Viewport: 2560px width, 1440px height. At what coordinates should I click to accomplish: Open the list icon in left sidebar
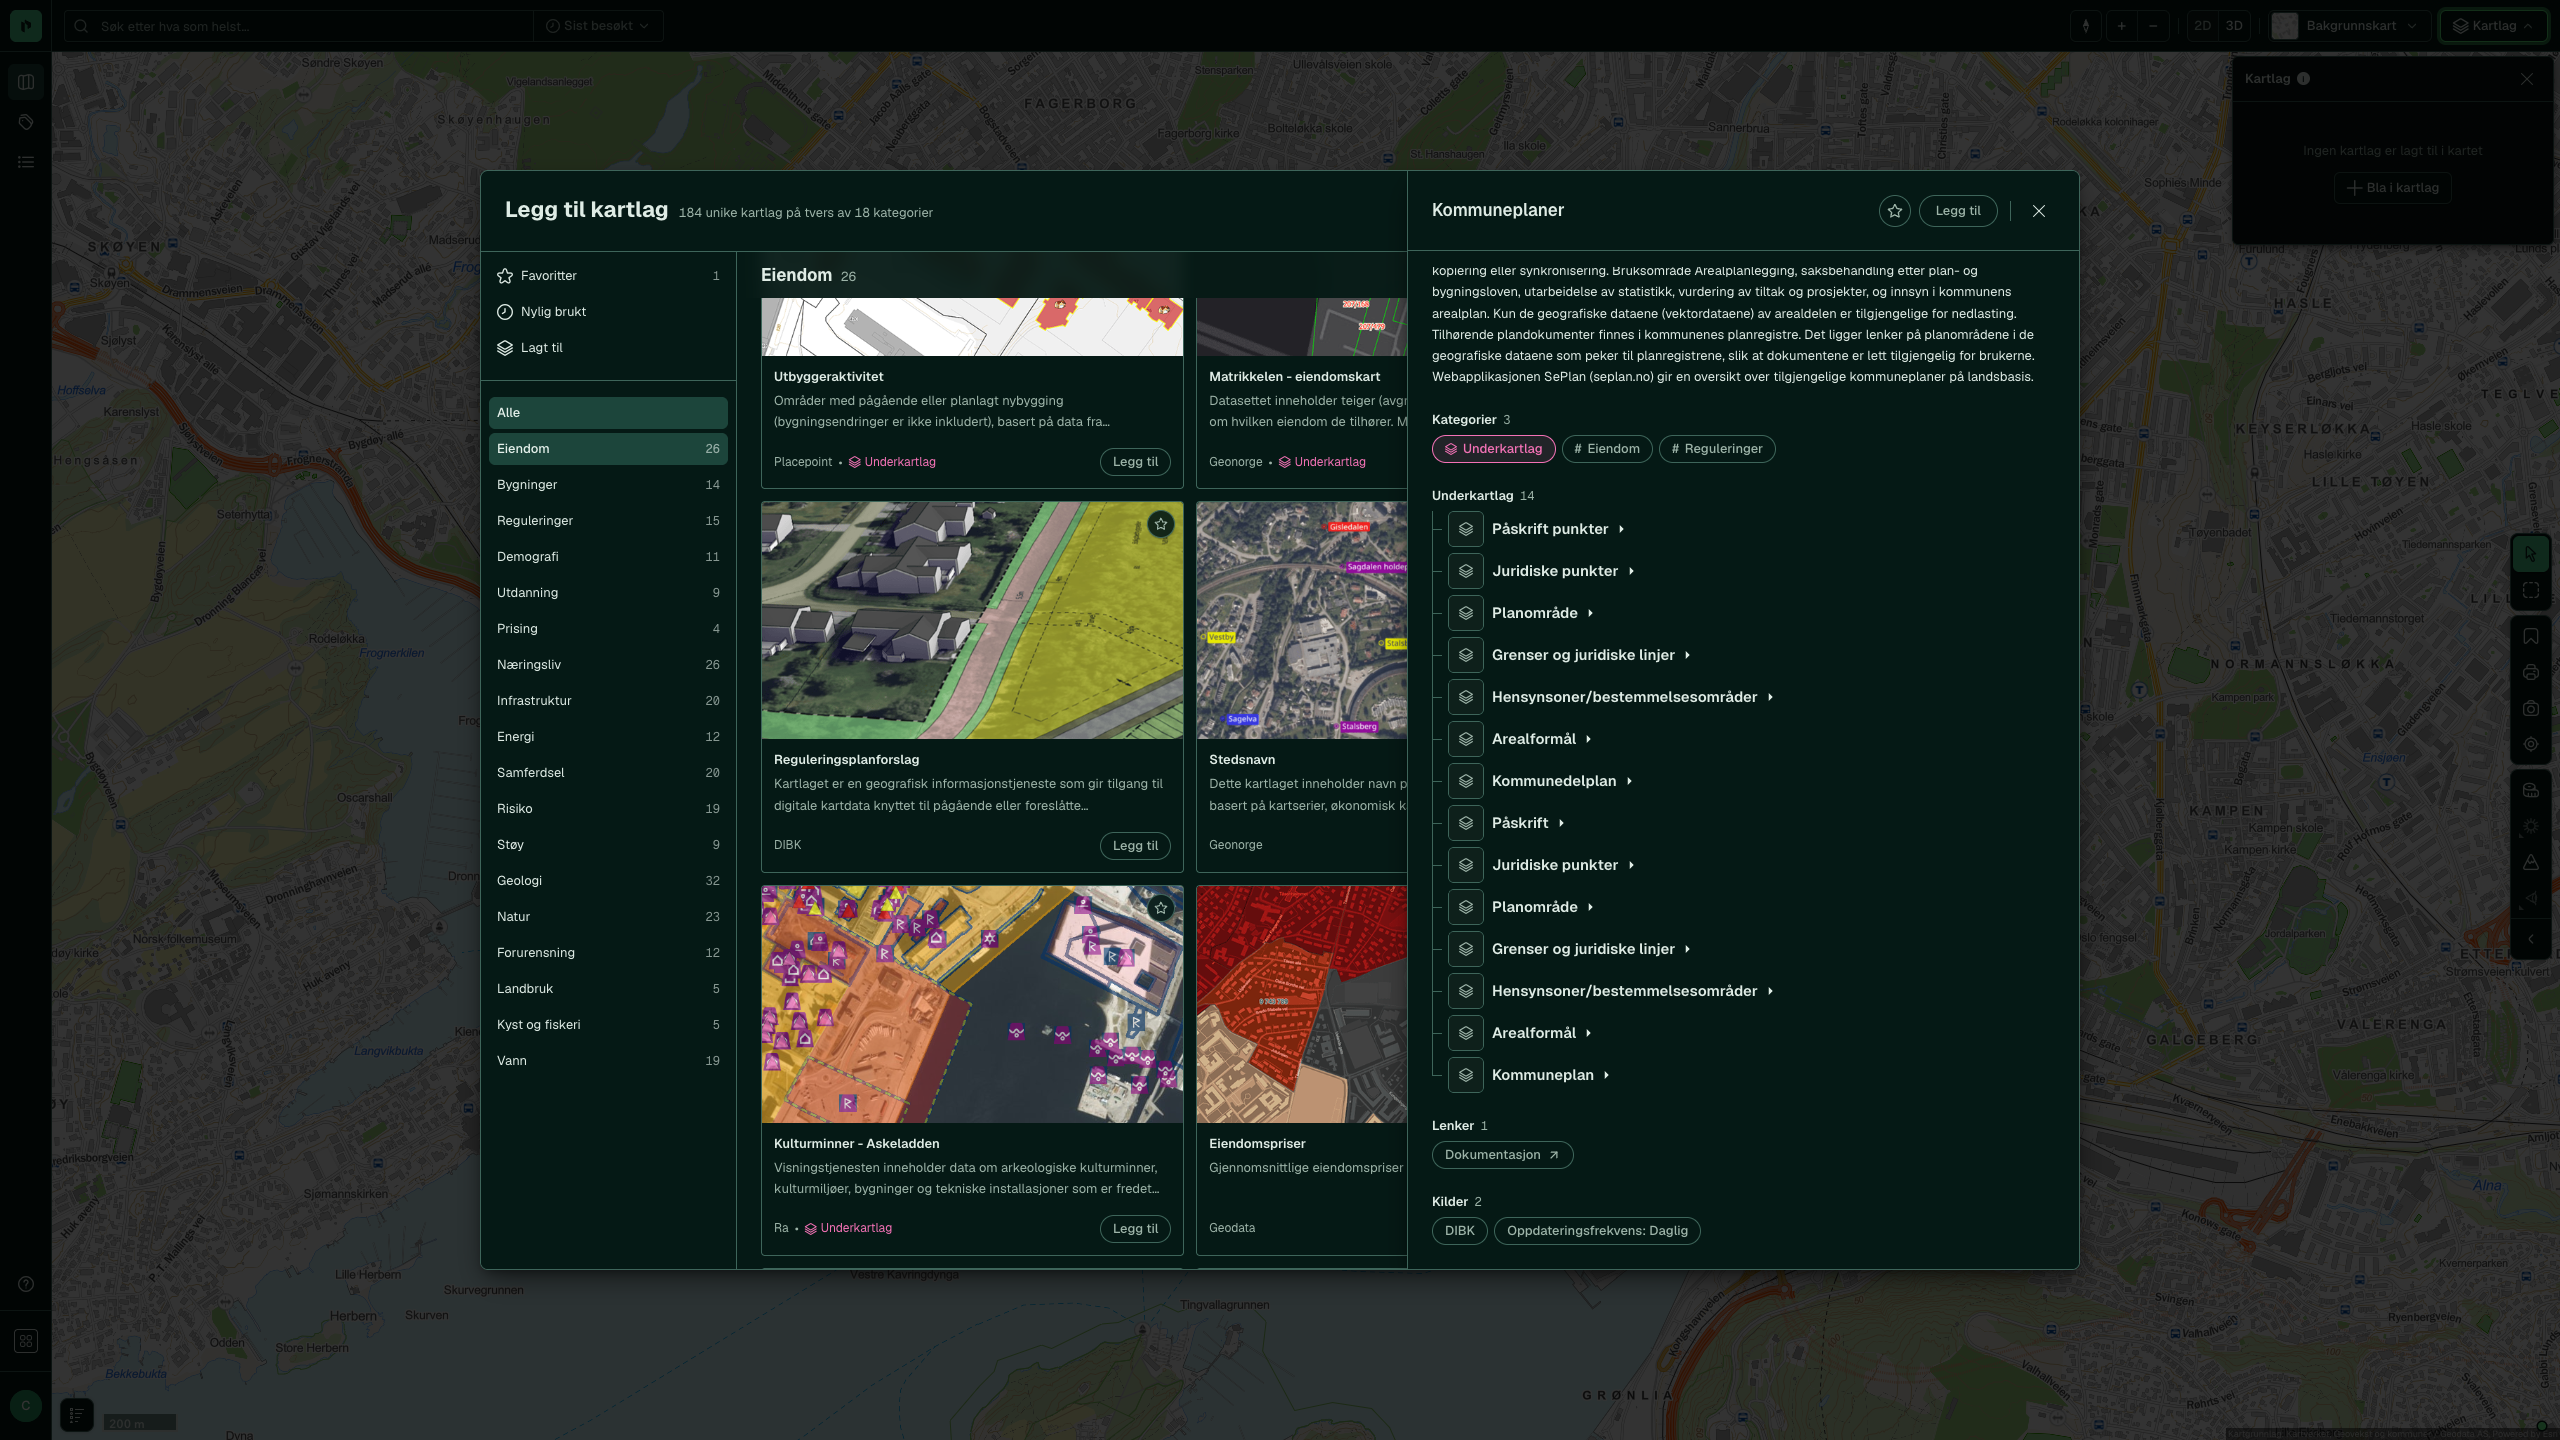coord(26,162)
